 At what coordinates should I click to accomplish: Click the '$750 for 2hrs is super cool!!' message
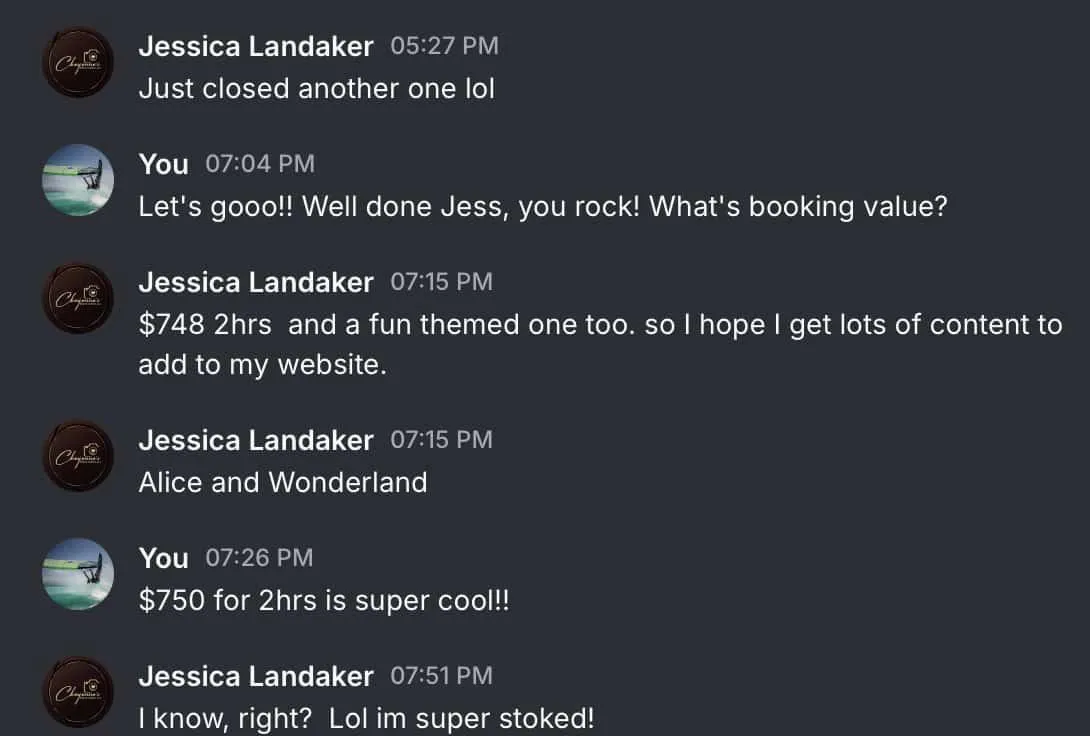coord(324,601)
